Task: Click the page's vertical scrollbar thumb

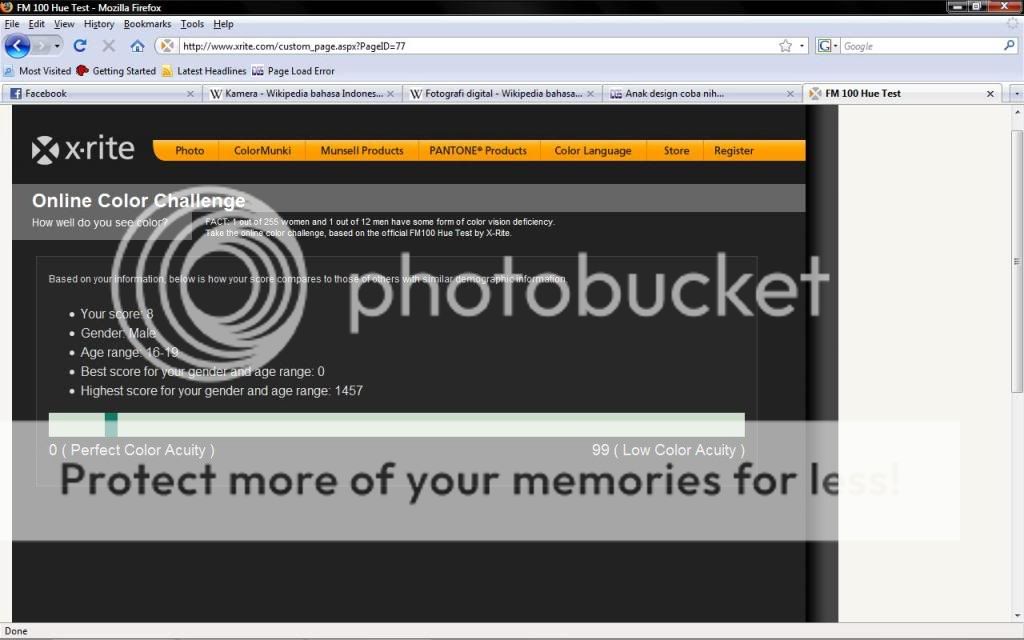Action: coord(1017,261)
